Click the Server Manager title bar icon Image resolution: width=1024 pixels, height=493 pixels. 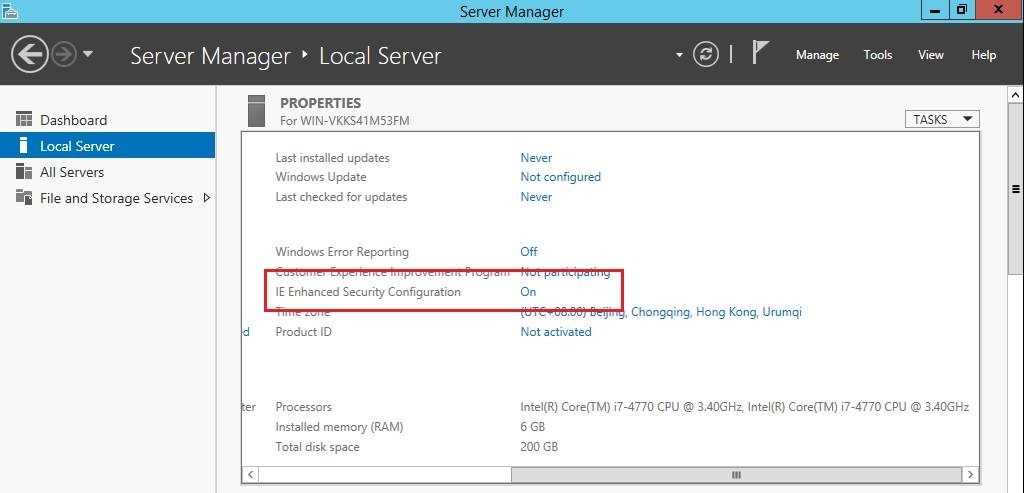[10, 10]
